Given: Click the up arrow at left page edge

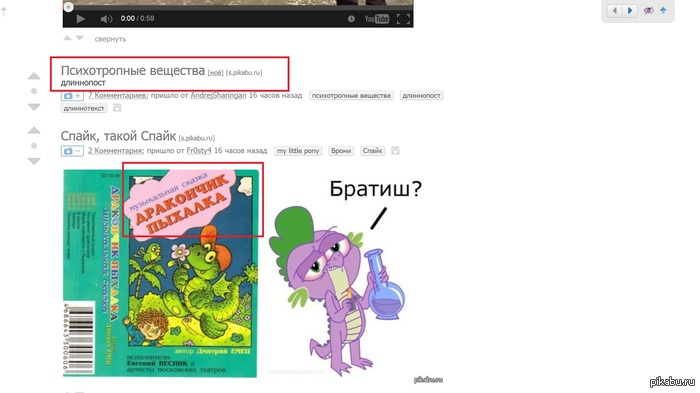Looking at the screenshot, I should (4, 11).
